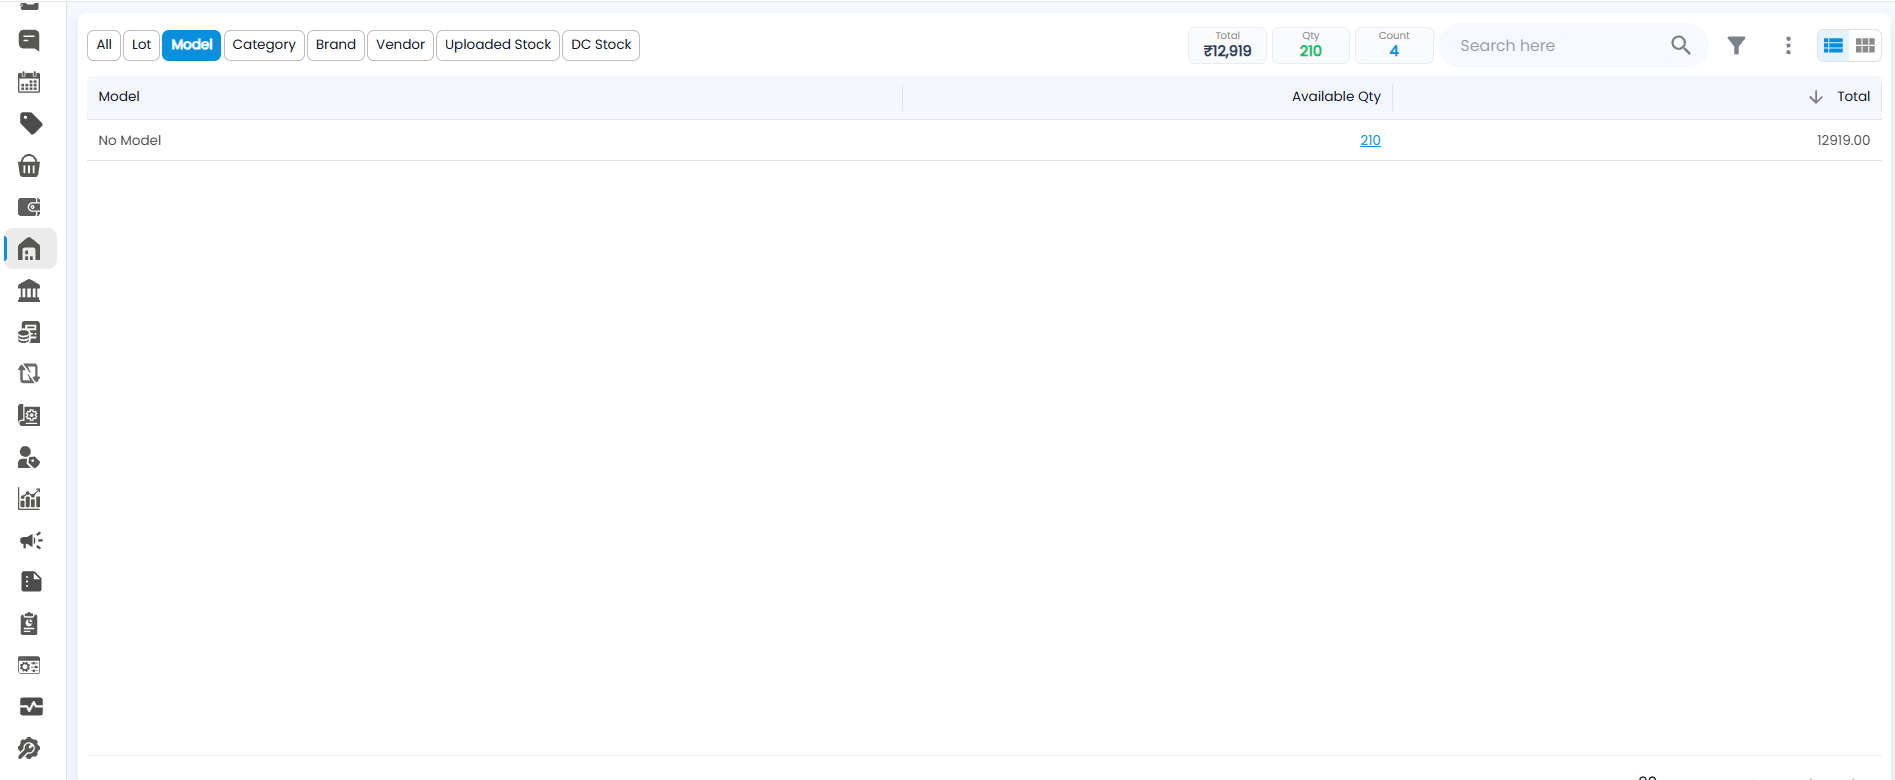1895x780 pixels.
Task: Click the Count 4 summary card
Action: [x=1394, y=45]
